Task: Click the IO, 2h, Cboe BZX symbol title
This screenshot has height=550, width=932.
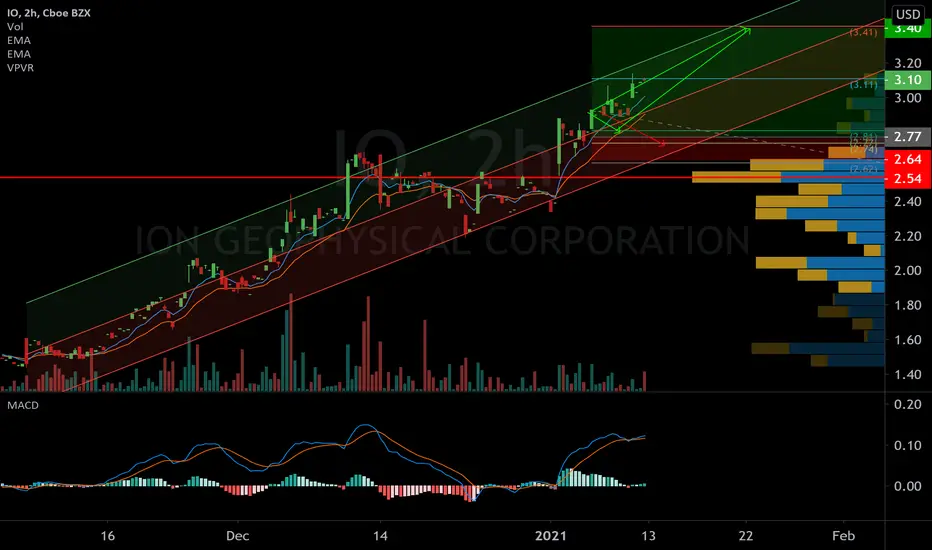Action: (49, 12)
